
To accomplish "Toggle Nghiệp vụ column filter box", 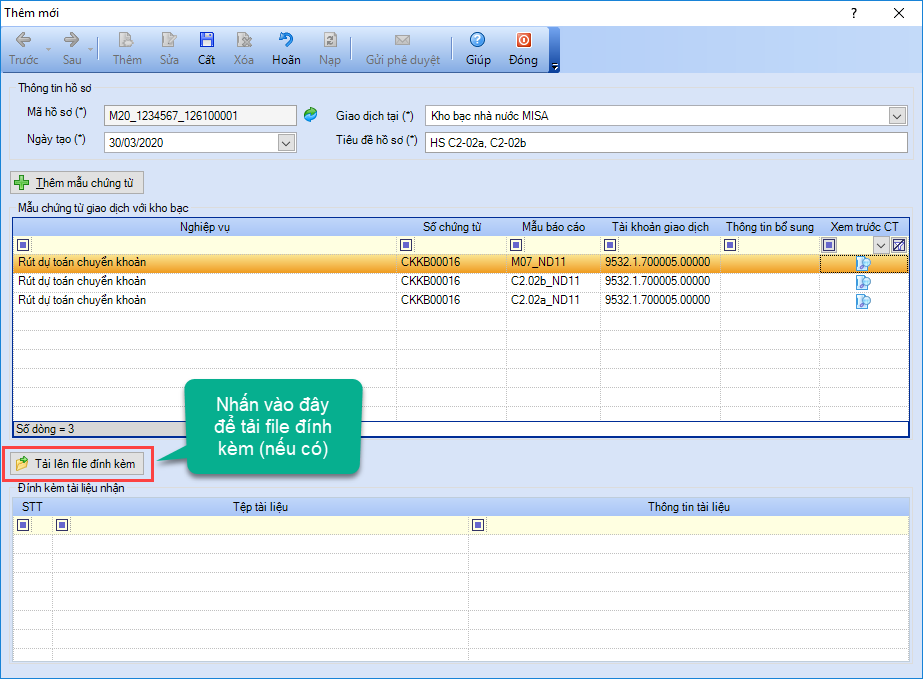I will (23, 245).
